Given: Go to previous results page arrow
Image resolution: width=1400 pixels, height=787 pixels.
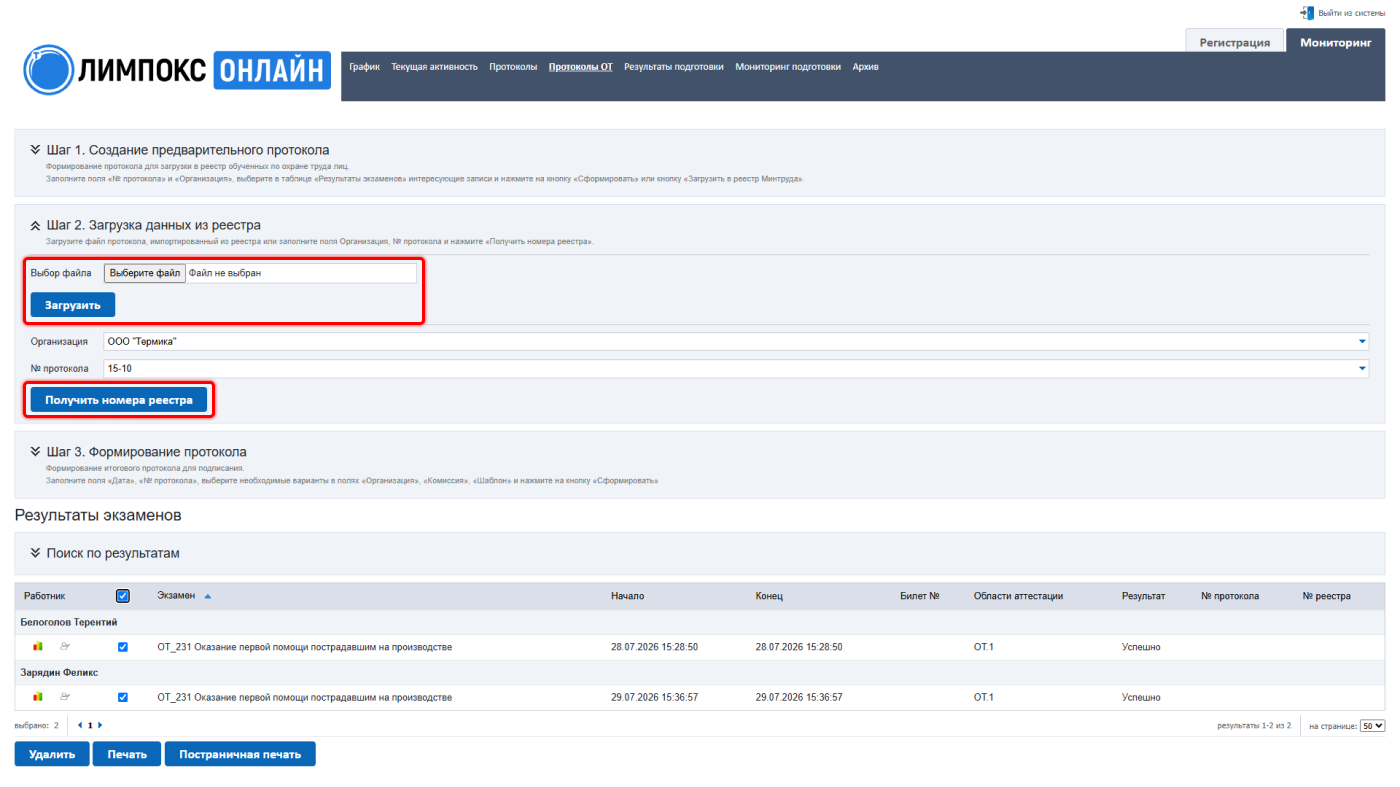Looking at the screenshot, I should click(x=80, y=725).
